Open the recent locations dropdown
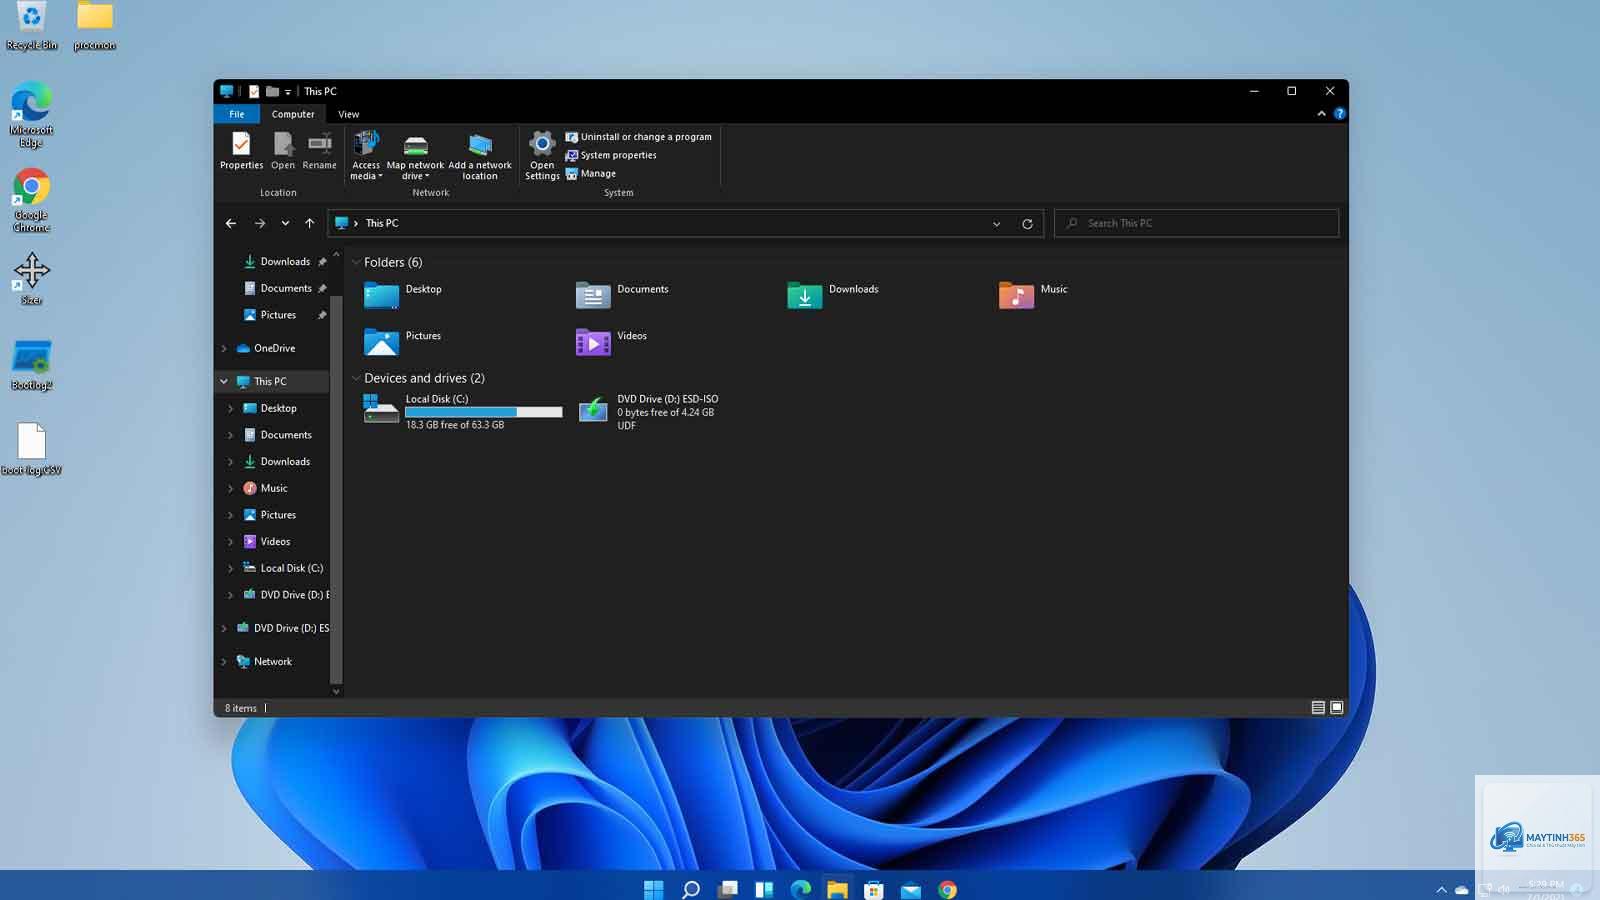 pyautogui.click(x=285, y=223)
